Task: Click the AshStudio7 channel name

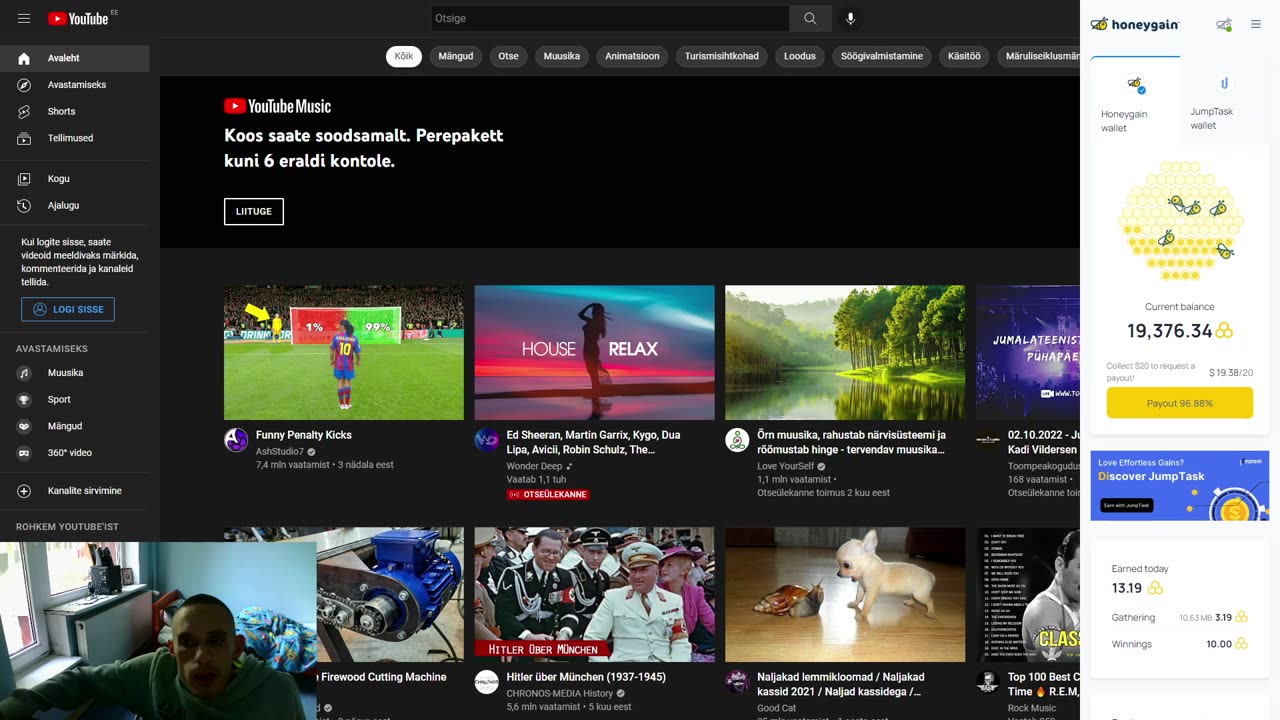Action: point(280,451)
